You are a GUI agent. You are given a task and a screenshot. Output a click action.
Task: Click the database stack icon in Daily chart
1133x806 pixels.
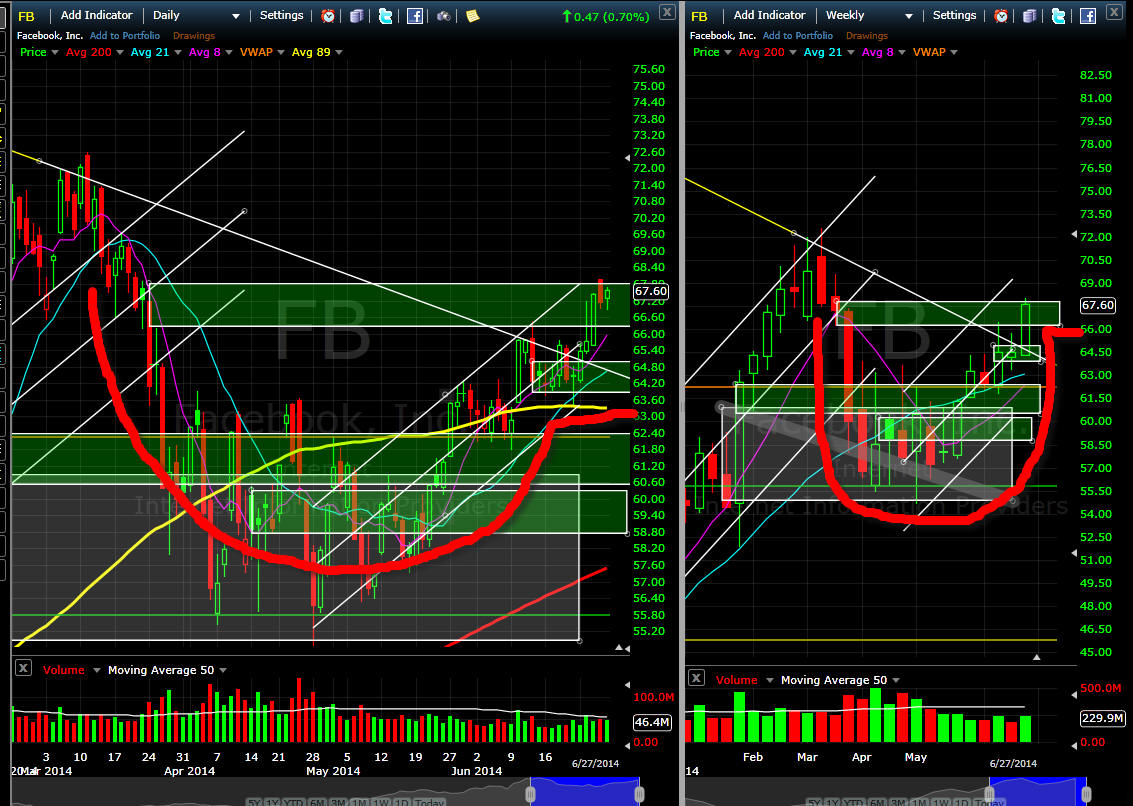357,15
